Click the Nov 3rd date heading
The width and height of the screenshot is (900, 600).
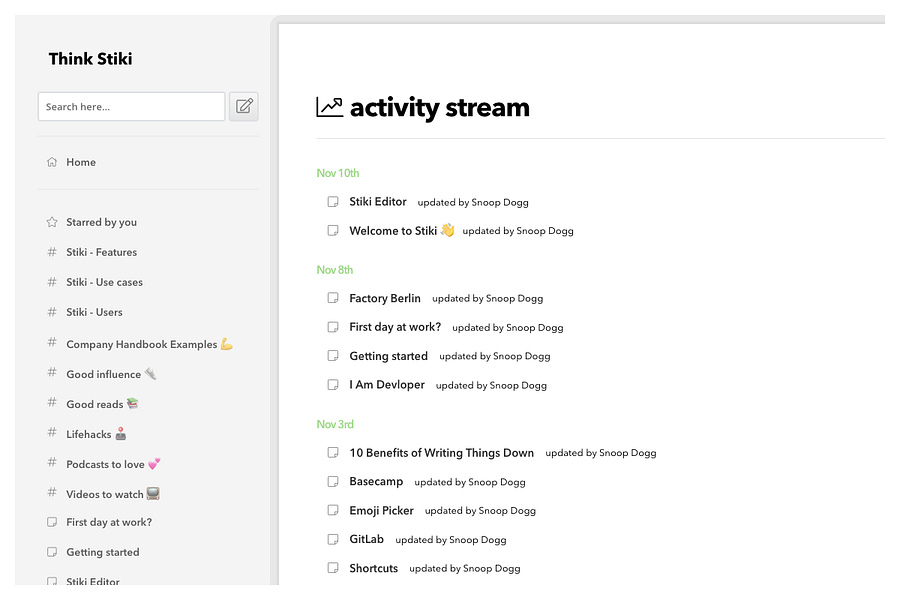pyautogui.click(x=335, y=424)
